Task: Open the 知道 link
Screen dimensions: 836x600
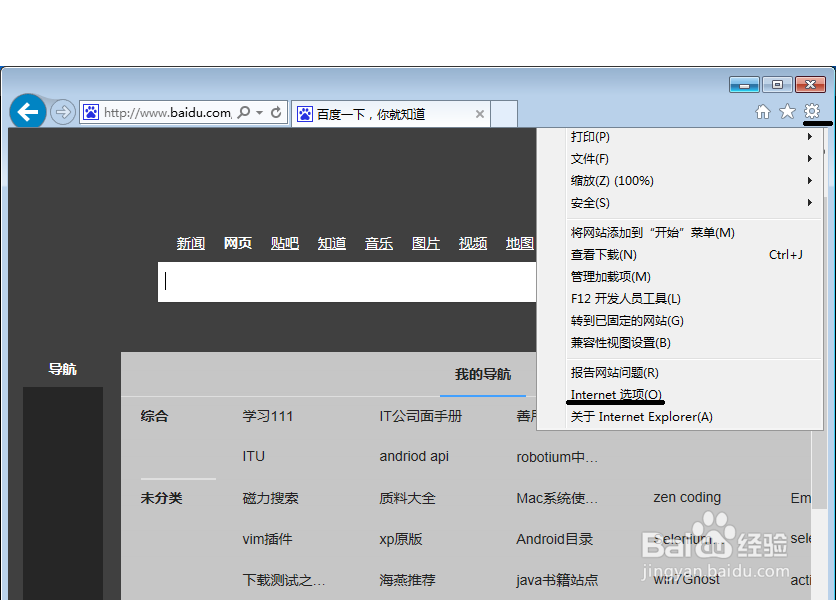Action: point(332,244)
